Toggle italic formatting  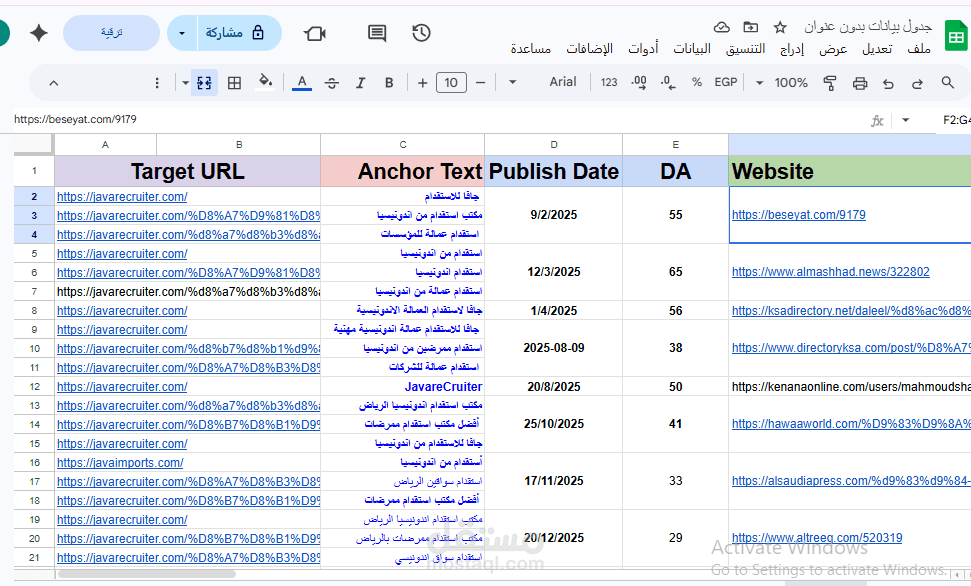click(360, 82)
